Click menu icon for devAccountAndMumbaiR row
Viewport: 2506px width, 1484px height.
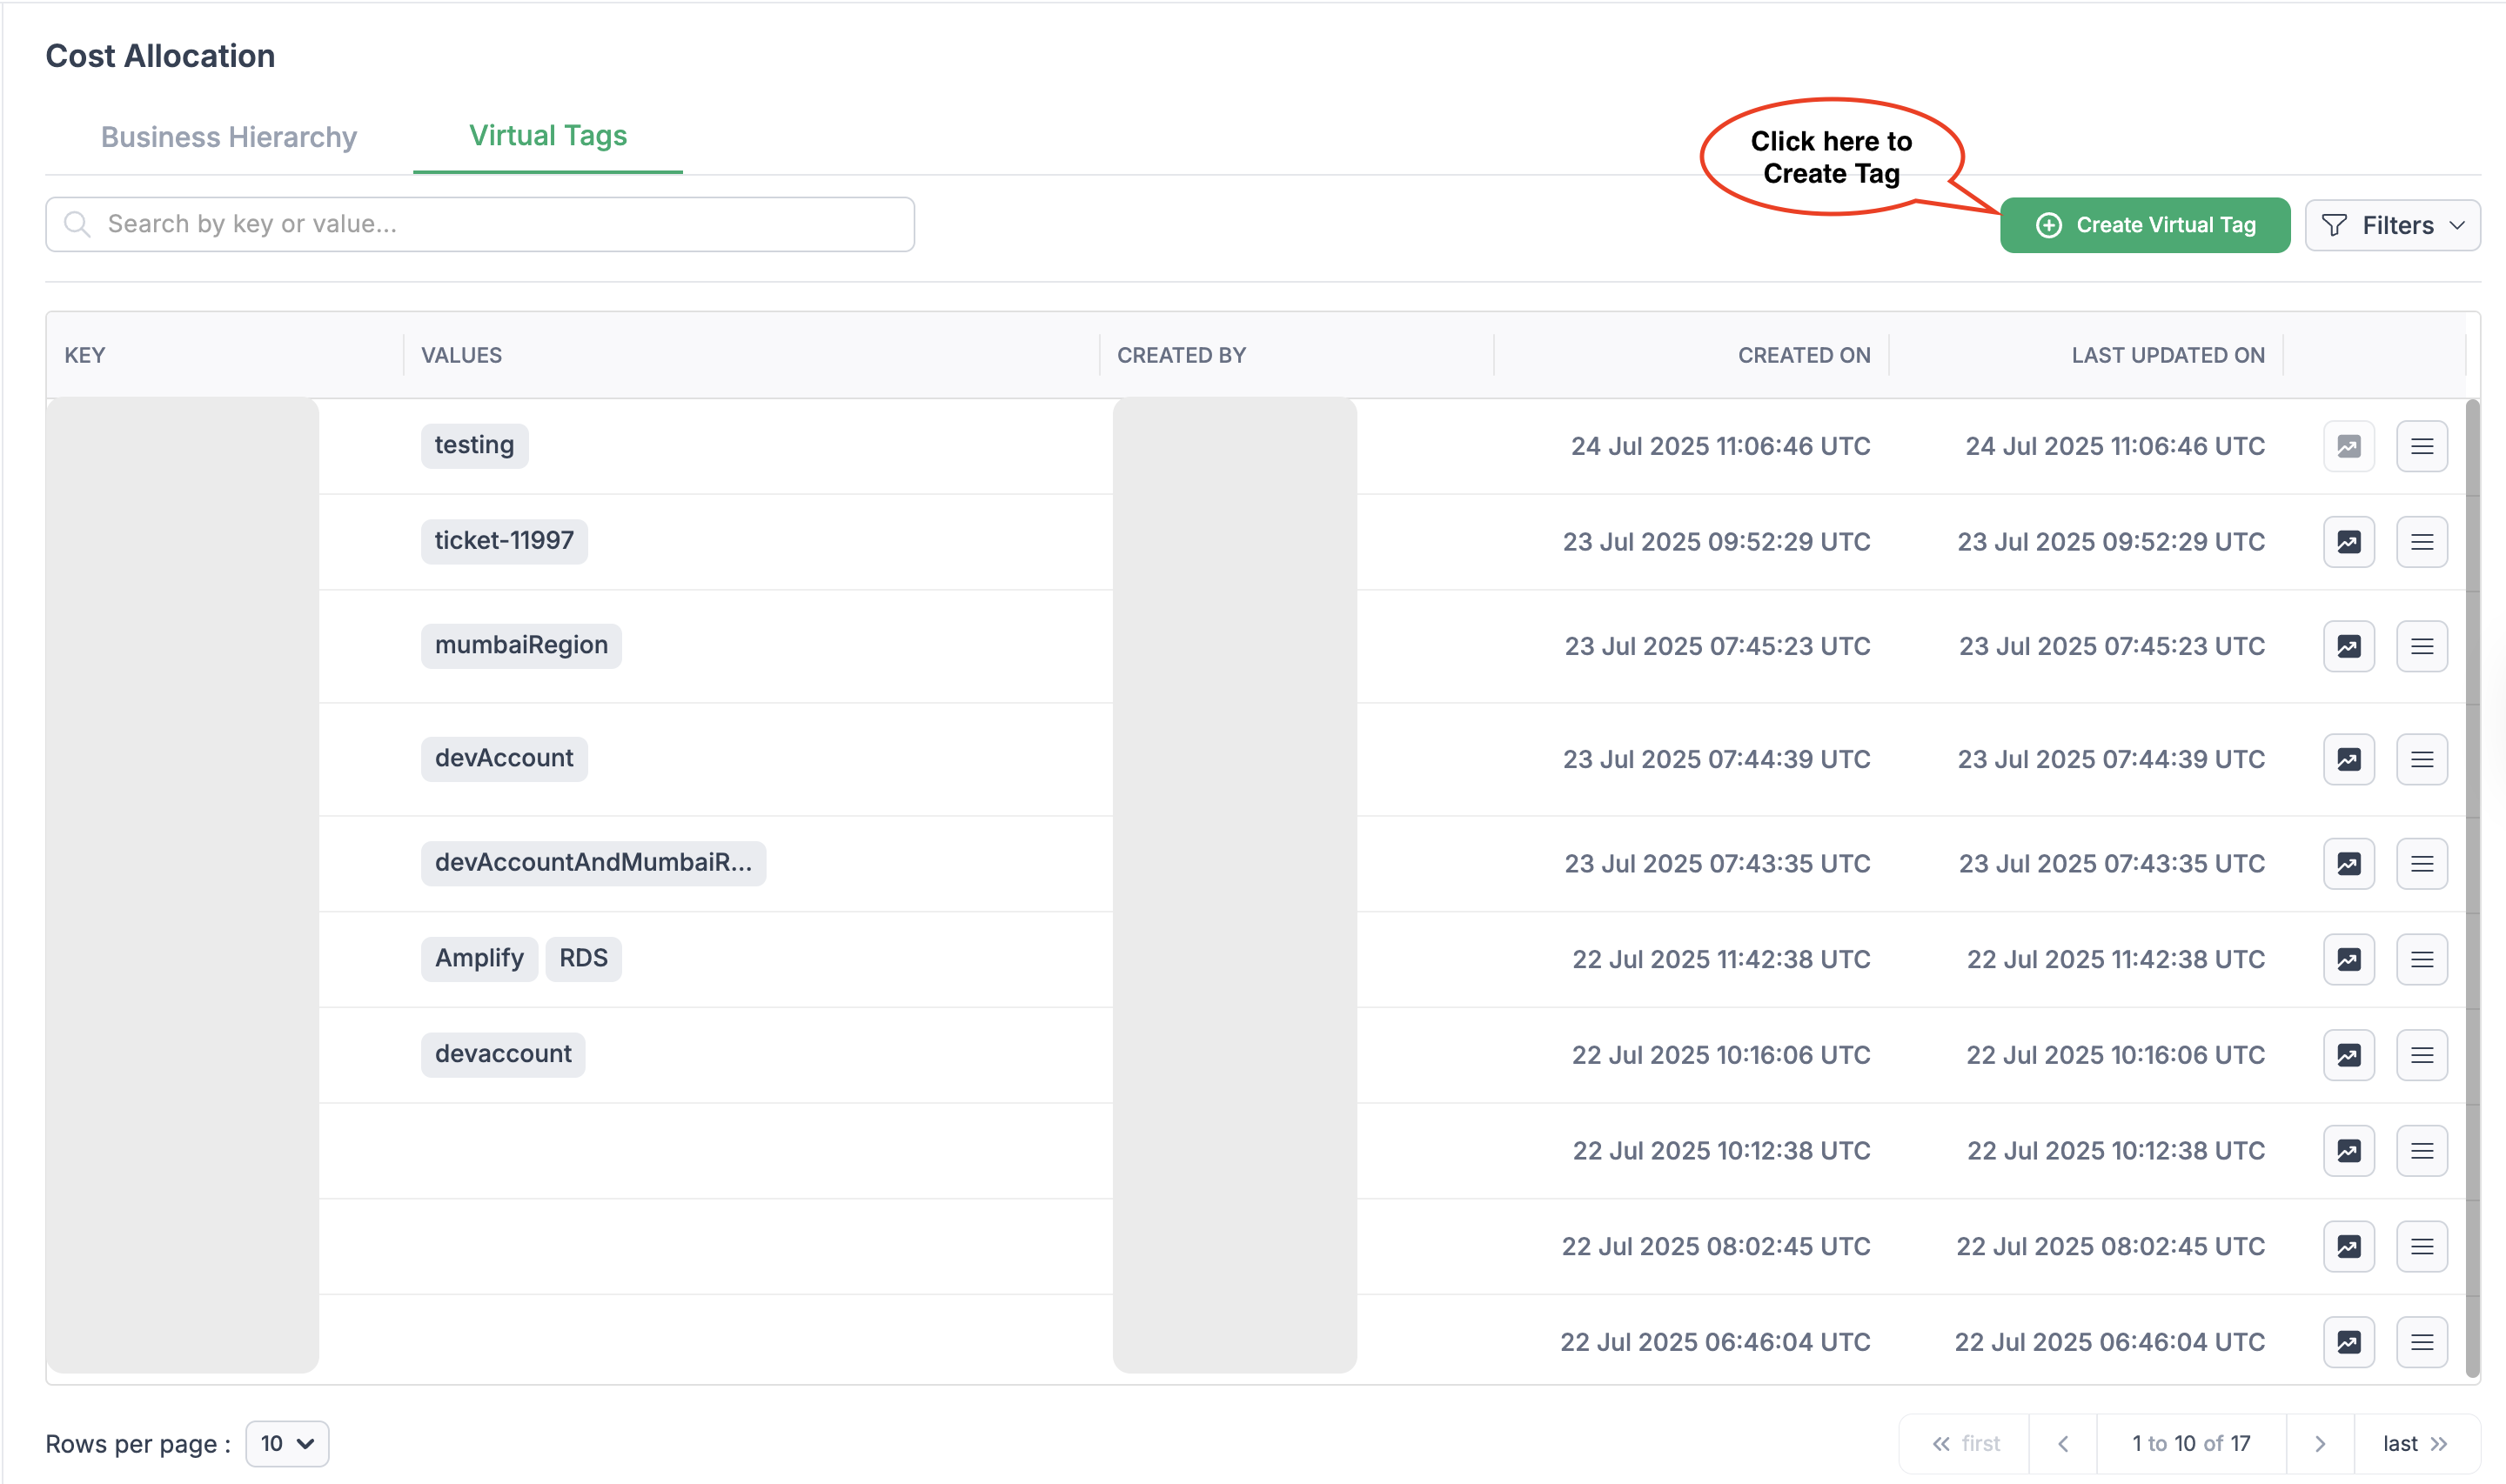2421,863
